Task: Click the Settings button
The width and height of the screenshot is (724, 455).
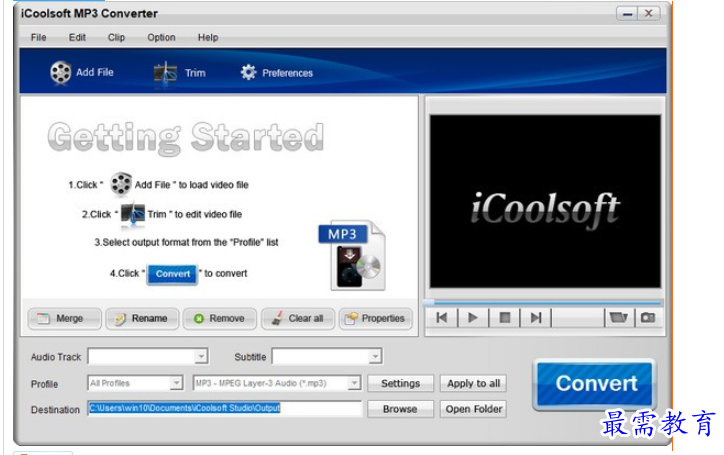Action: pos(400,383)
